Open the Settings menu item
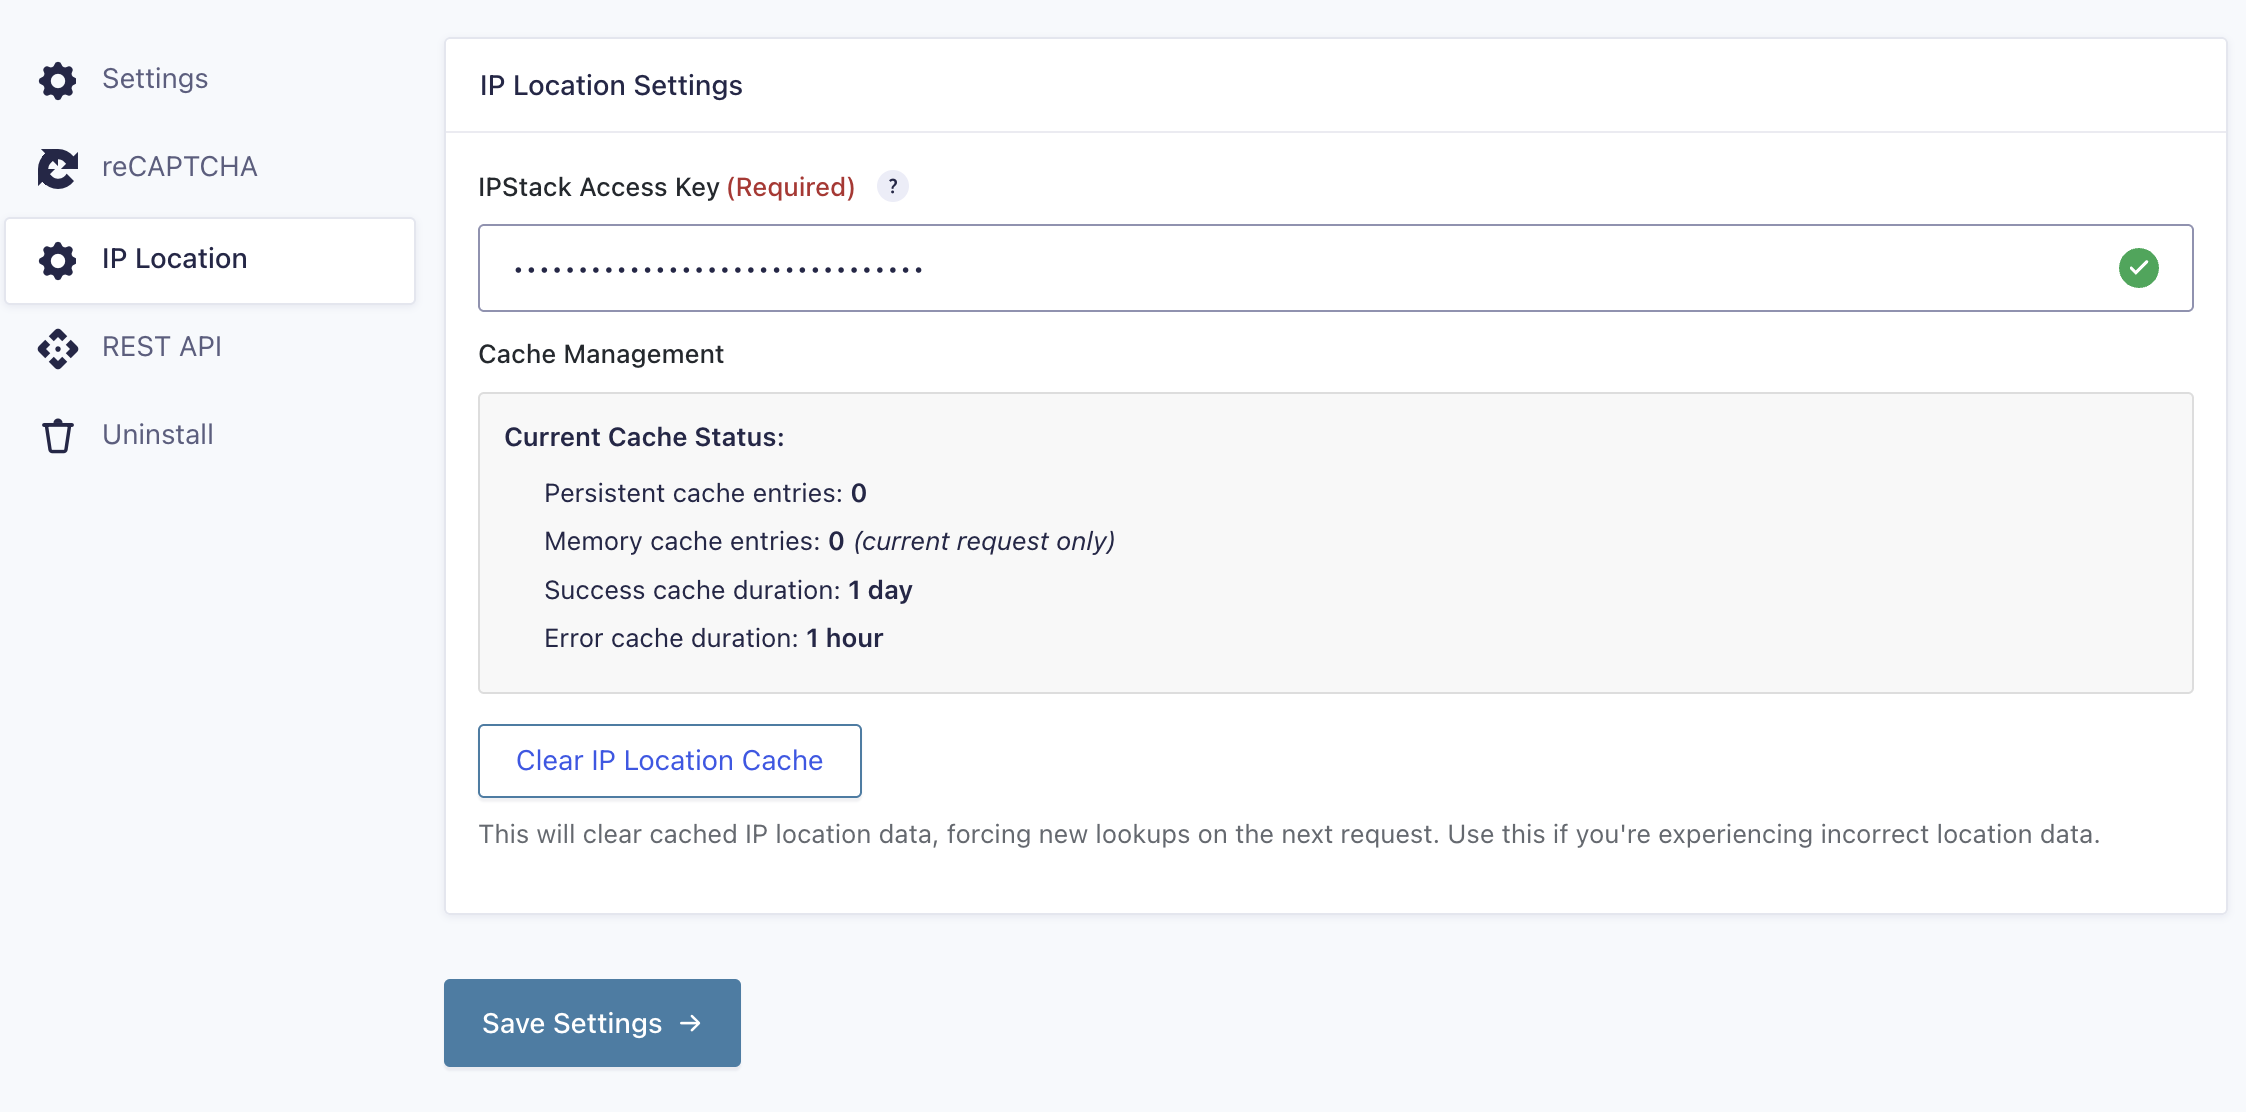This screenshot has height=1112, width=2246. [155, 79]
